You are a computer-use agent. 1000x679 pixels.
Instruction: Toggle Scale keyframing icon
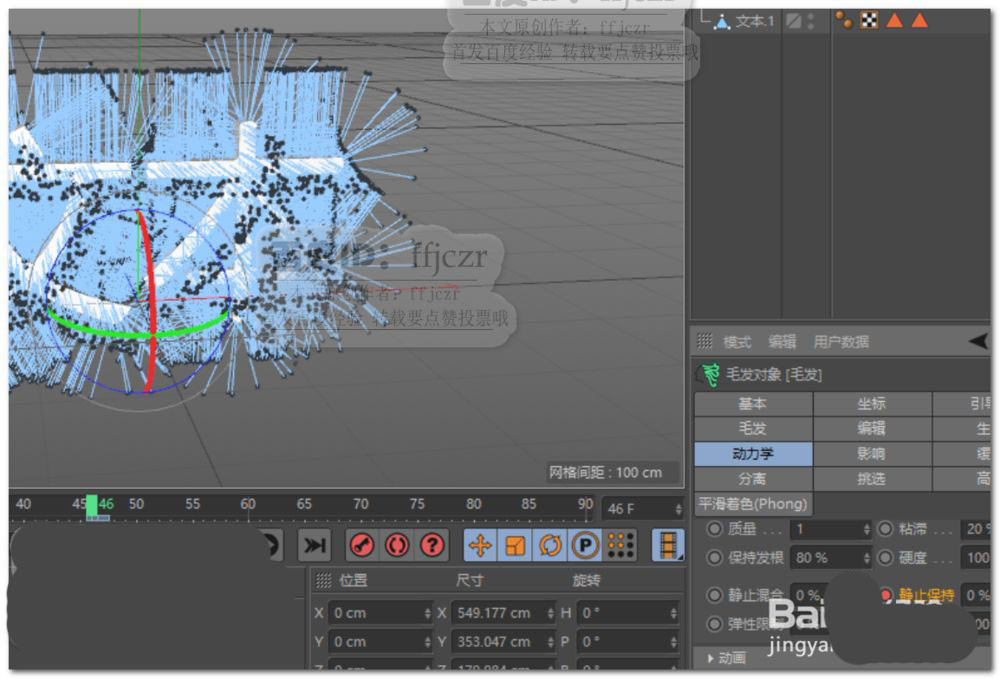click(515, 546)
